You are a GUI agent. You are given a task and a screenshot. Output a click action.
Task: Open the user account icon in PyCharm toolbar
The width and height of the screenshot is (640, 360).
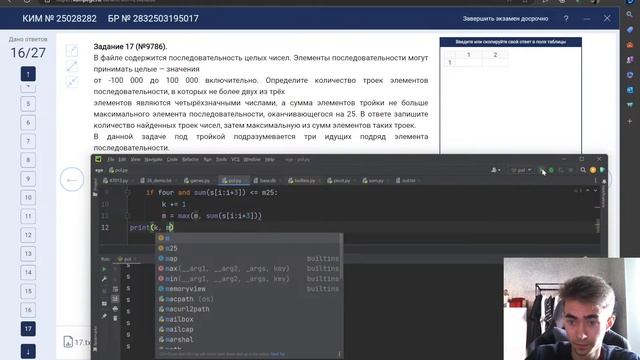pos(495,170)
